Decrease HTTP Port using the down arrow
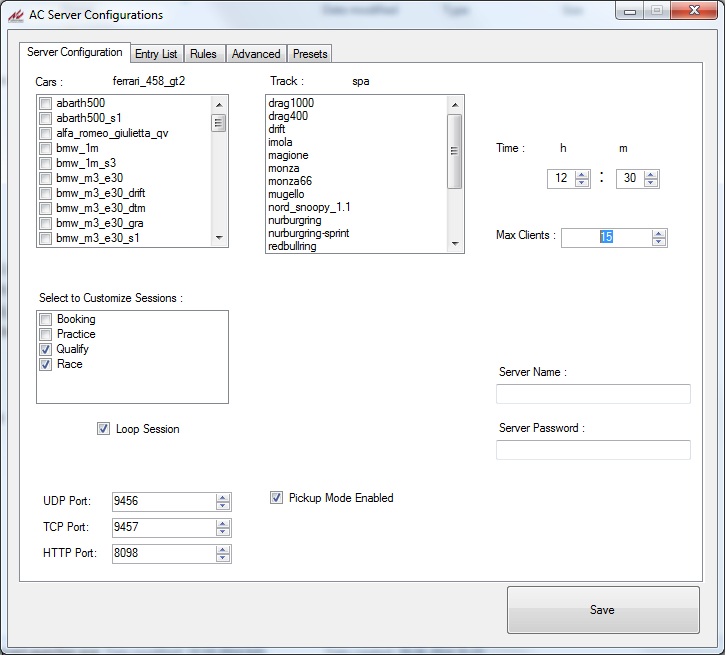Screen dimensions: 726x656 click(x=223, y=559)
